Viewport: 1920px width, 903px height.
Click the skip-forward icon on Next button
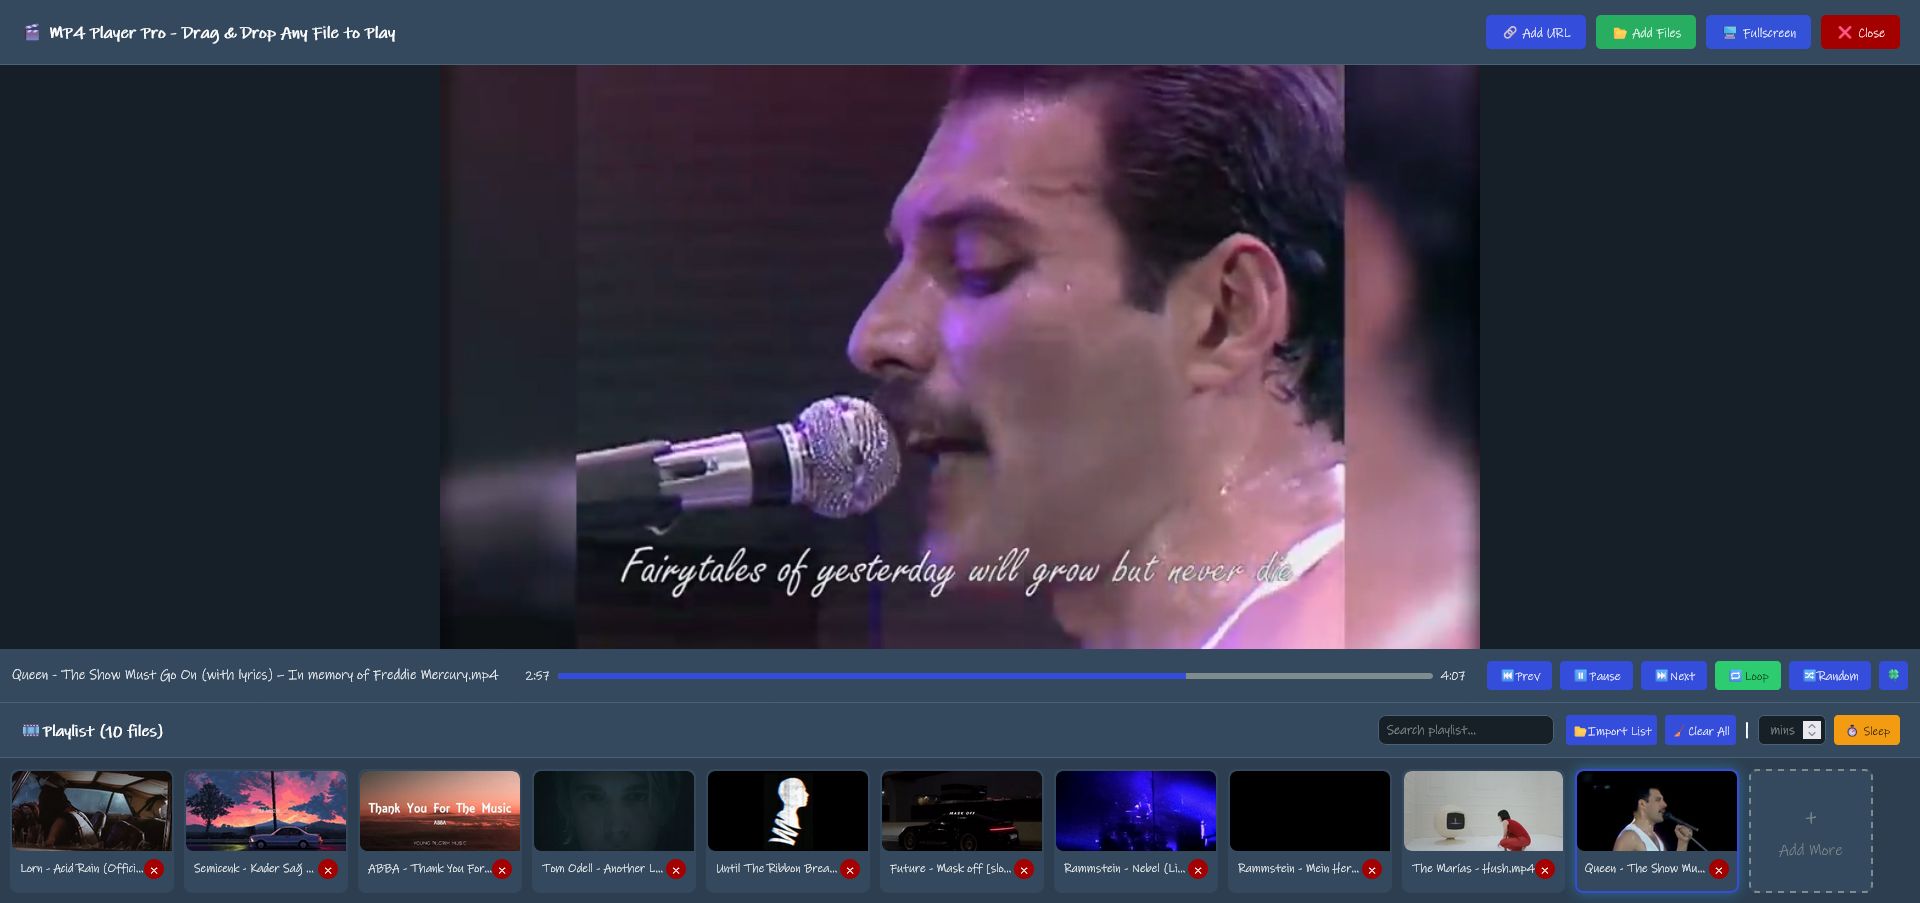pos(1659,676)
